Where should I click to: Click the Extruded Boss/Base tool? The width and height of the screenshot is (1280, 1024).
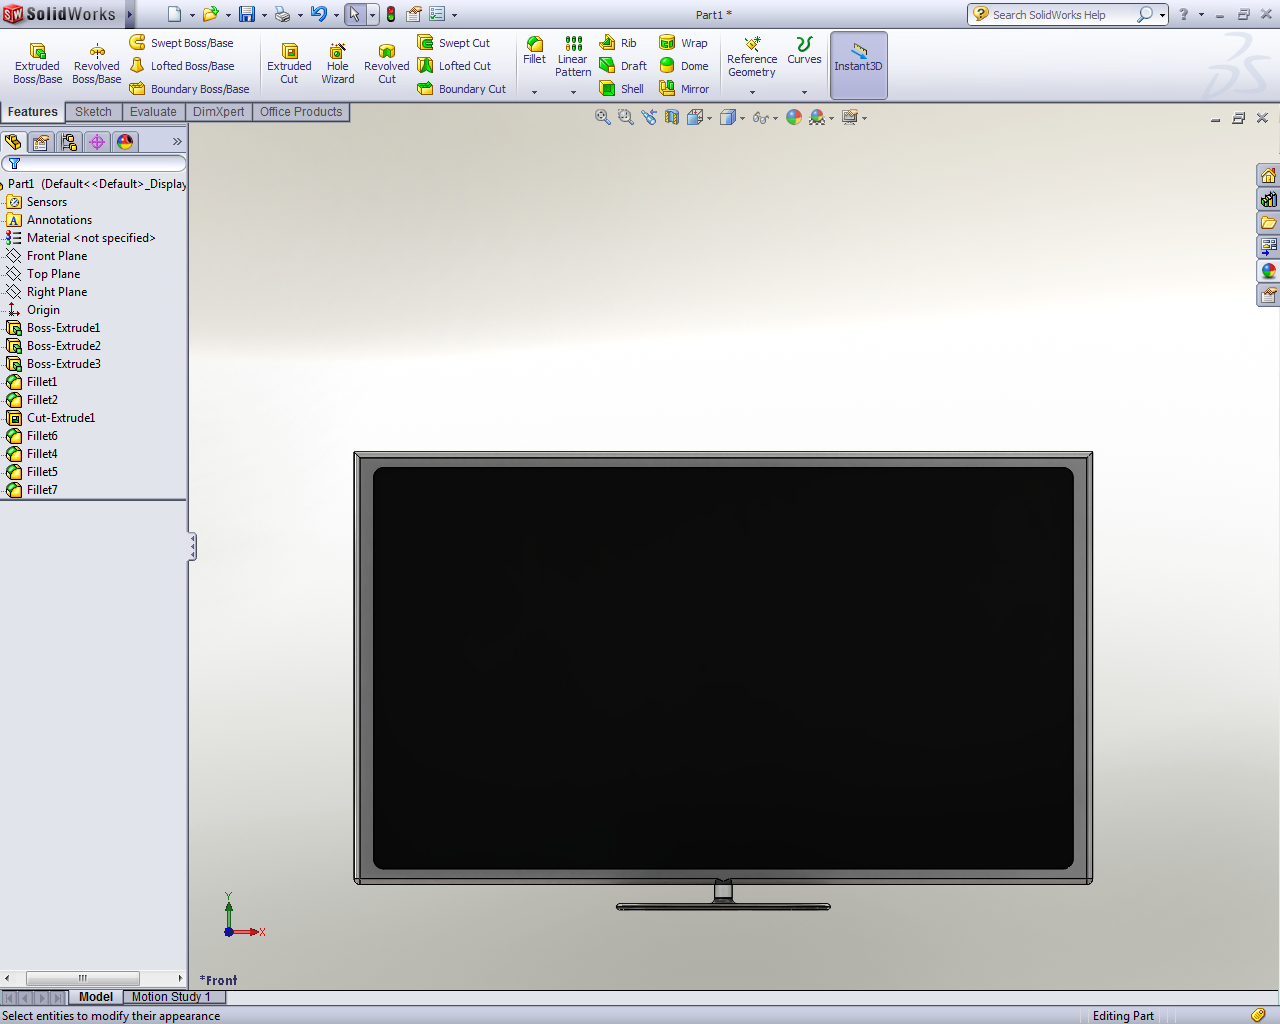[37, 63]
